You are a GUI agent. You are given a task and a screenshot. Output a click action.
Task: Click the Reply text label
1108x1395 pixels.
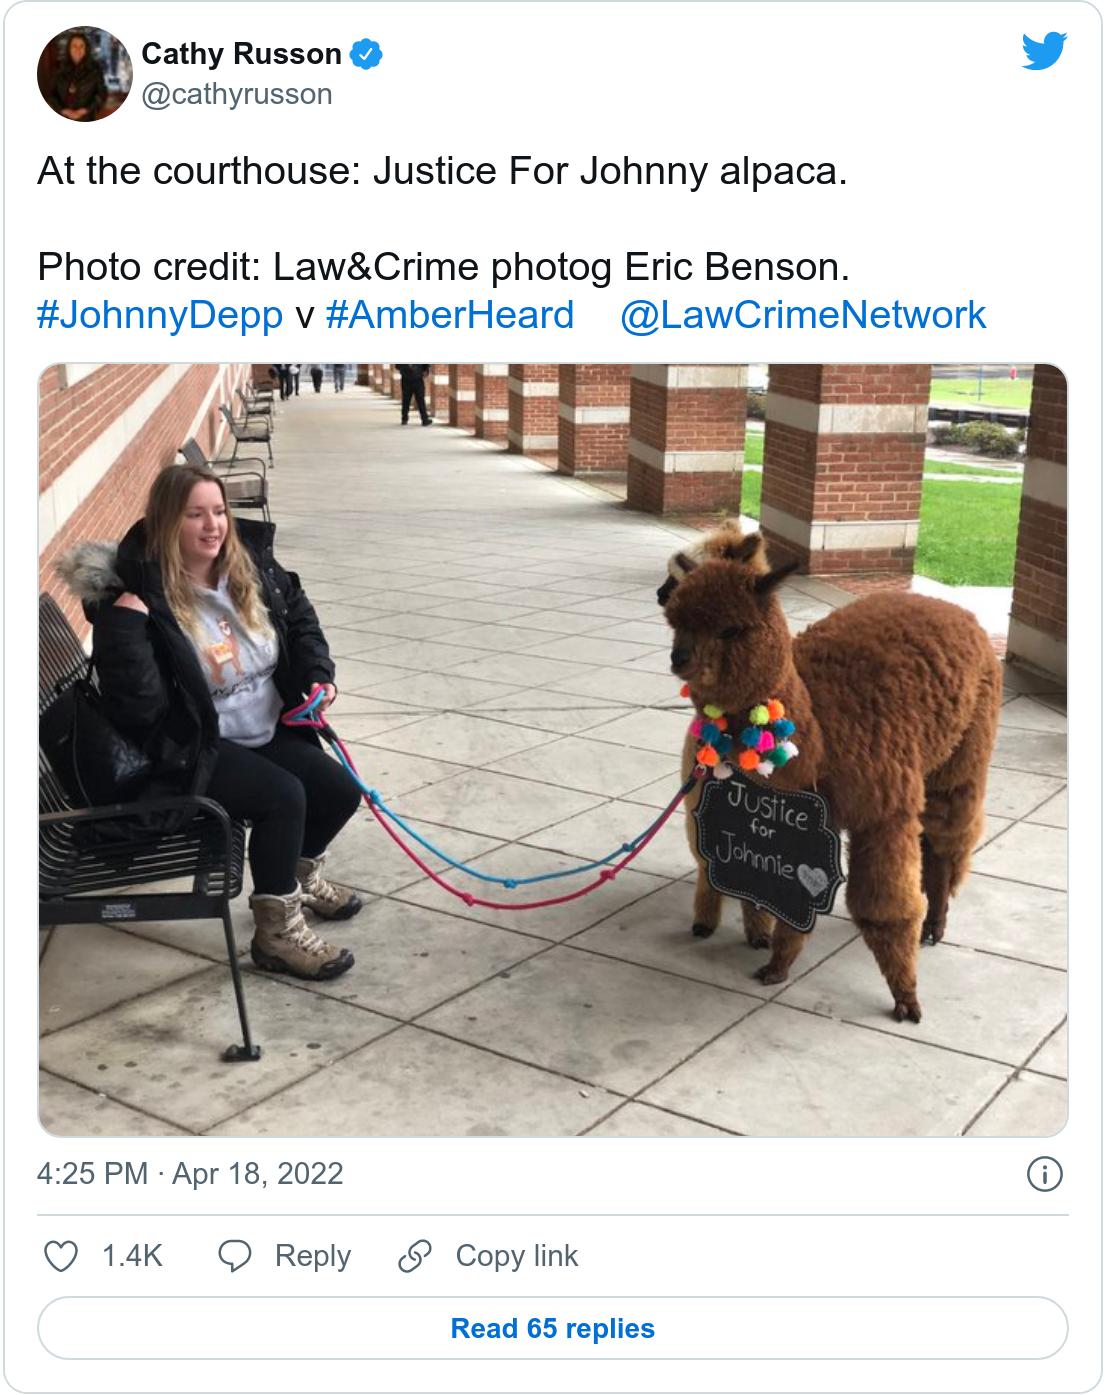click(x=313, y=1256)
